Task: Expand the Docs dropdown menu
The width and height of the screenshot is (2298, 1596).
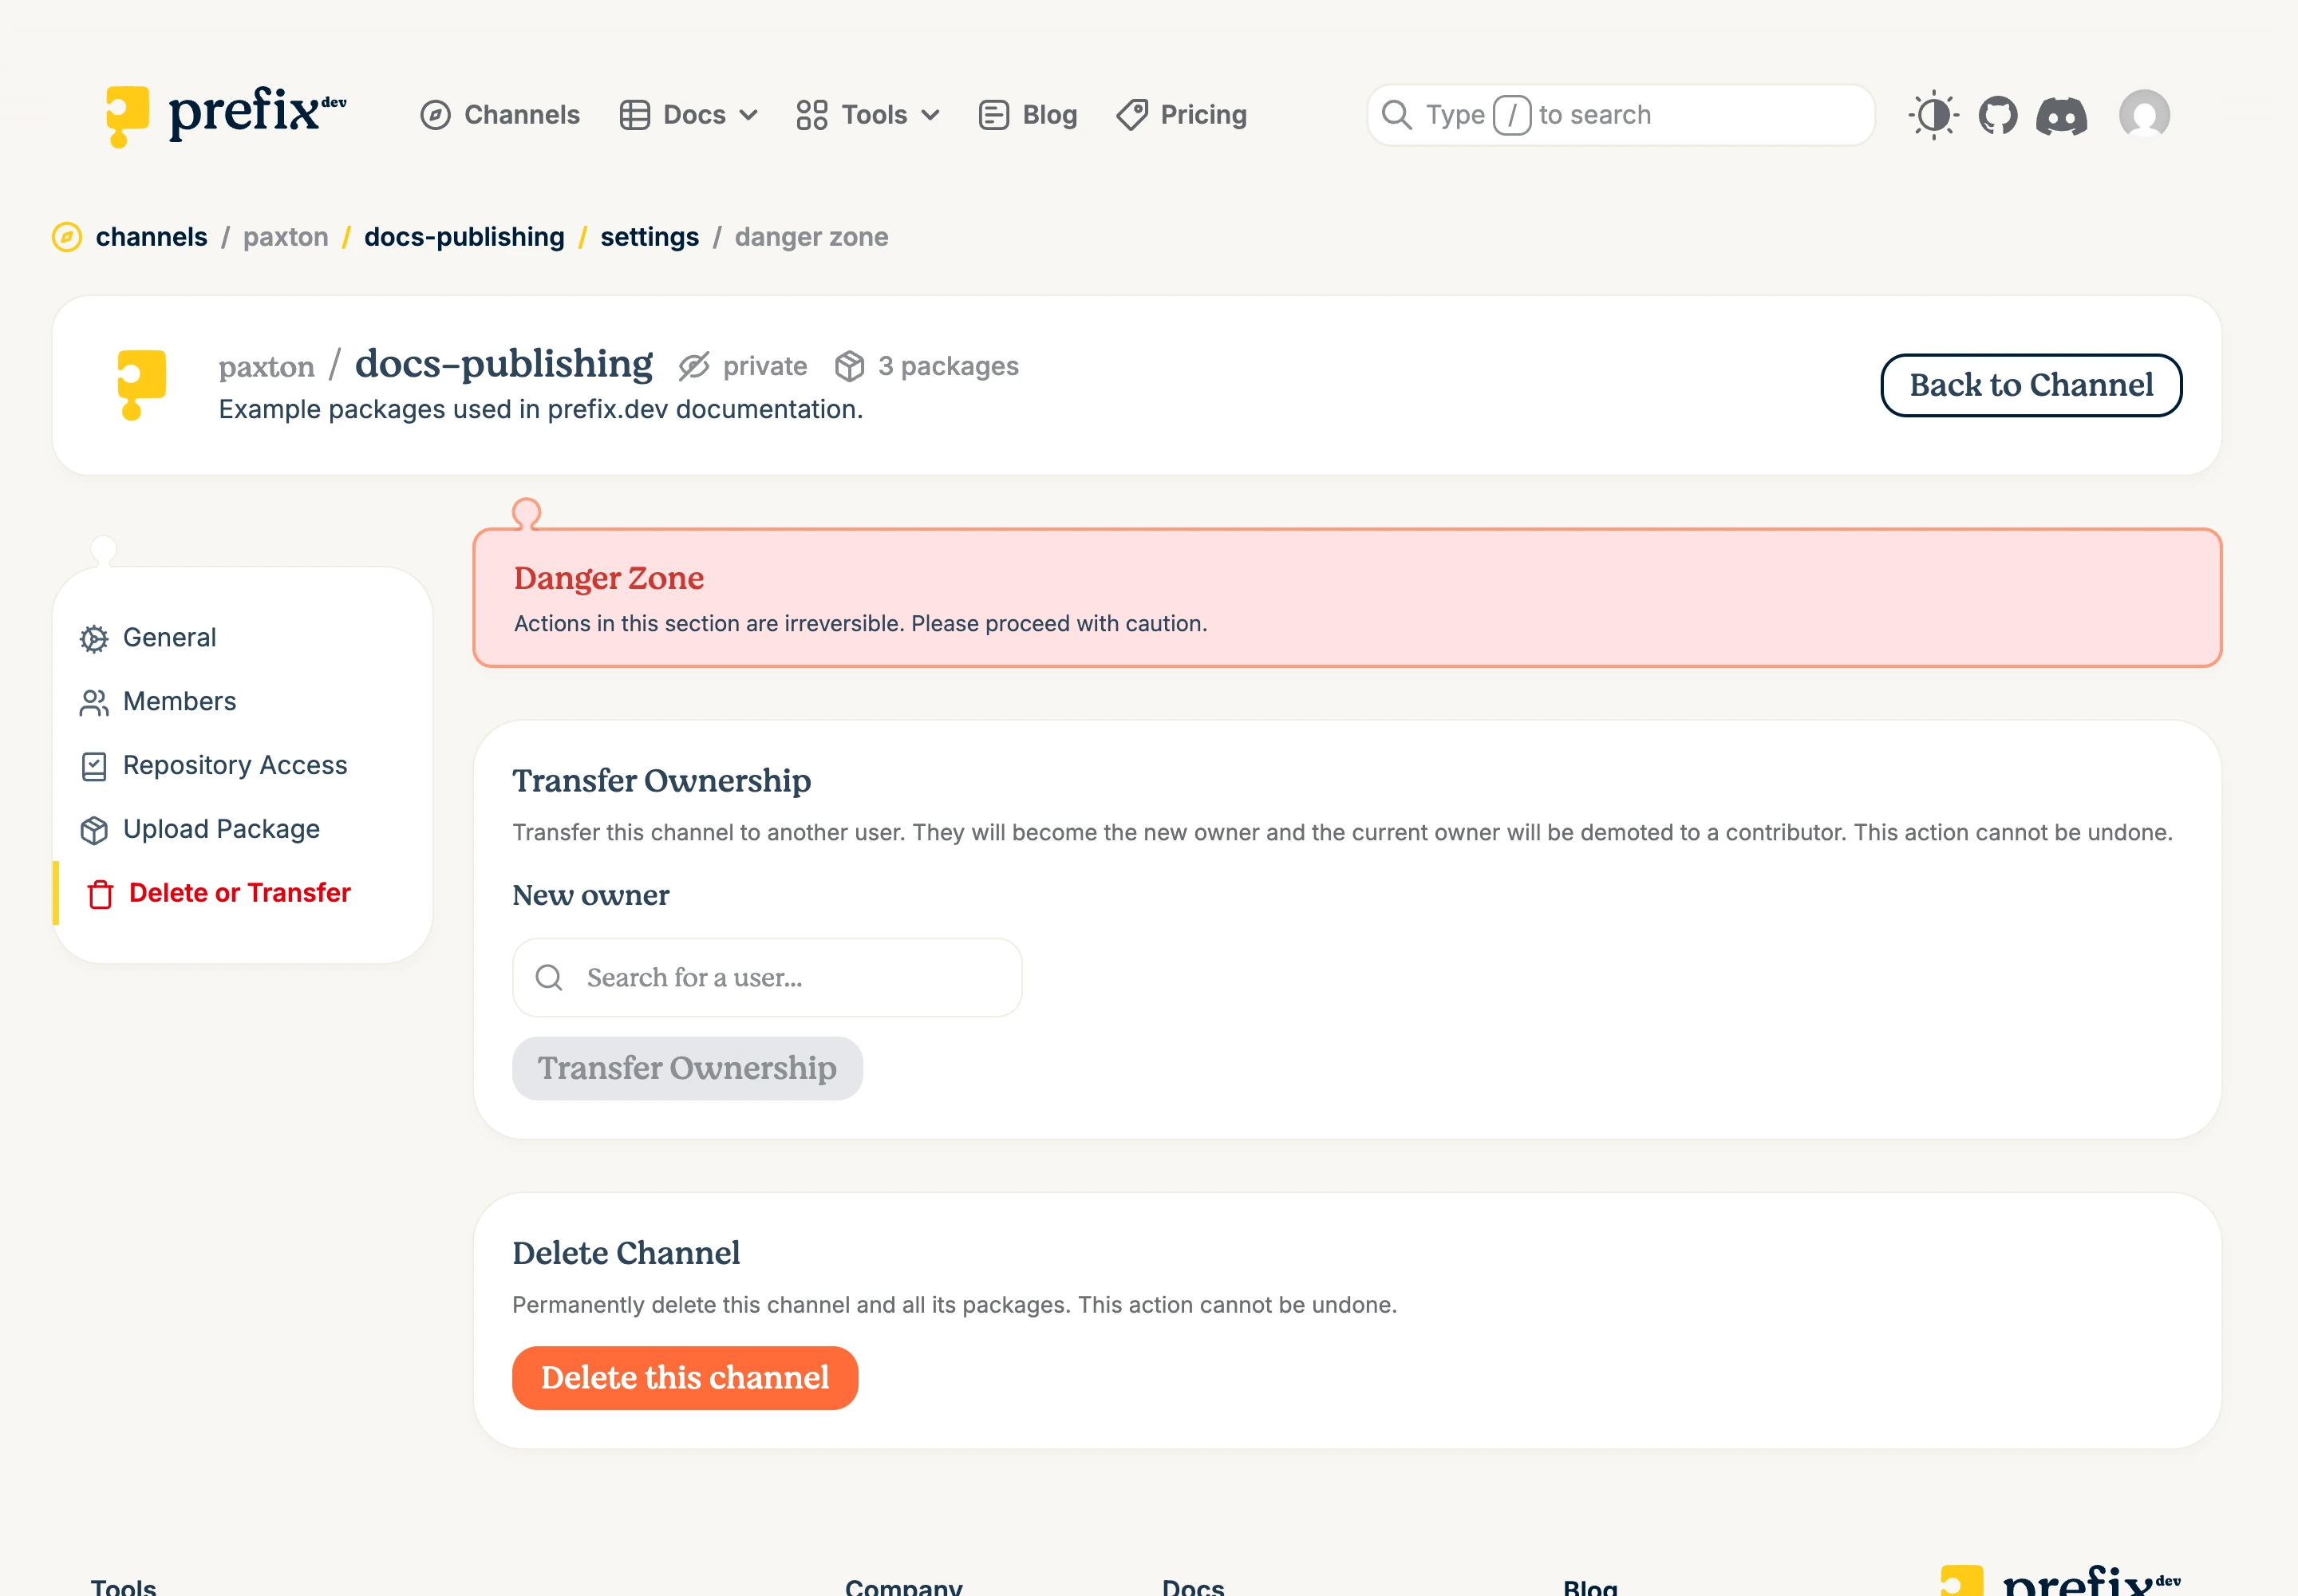Action: click(689, 115)
